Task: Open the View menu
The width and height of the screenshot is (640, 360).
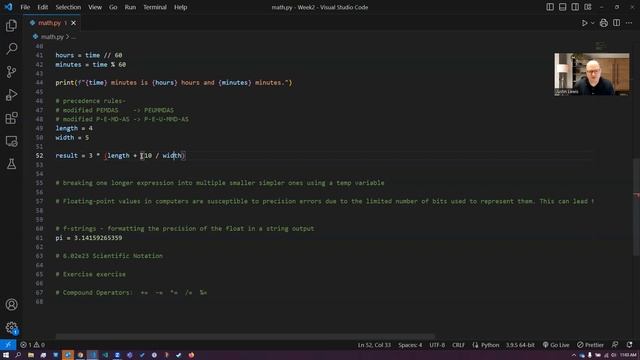Action: click(x=95, y=7)
